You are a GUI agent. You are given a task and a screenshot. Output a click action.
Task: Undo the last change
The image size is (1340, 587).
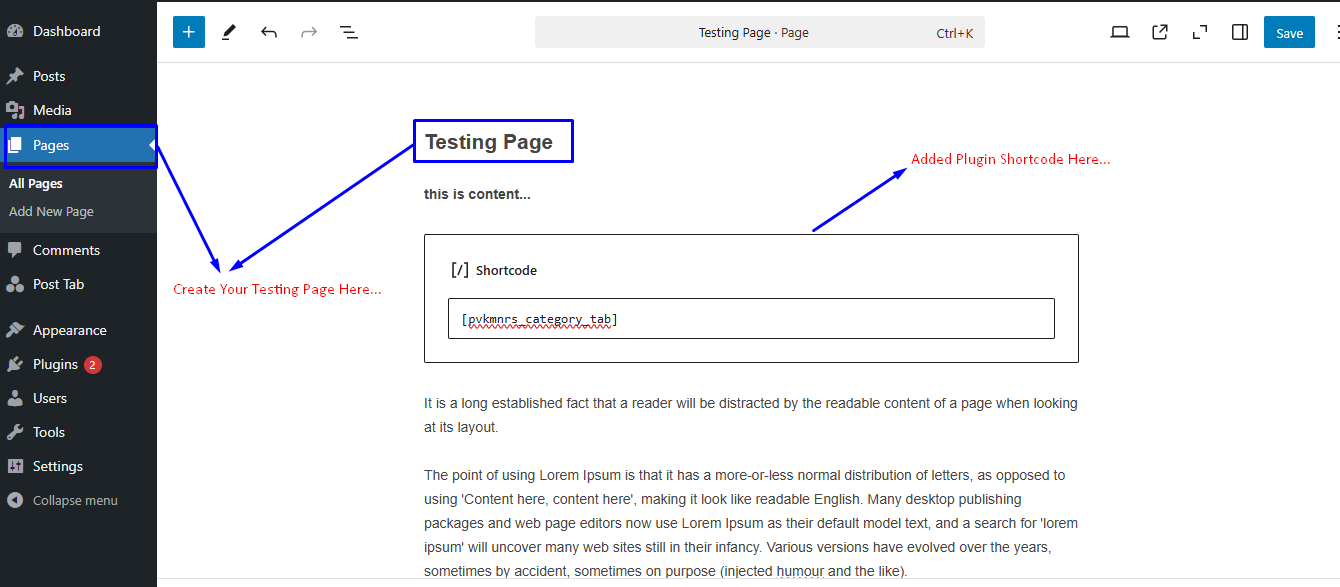point(269,32)
